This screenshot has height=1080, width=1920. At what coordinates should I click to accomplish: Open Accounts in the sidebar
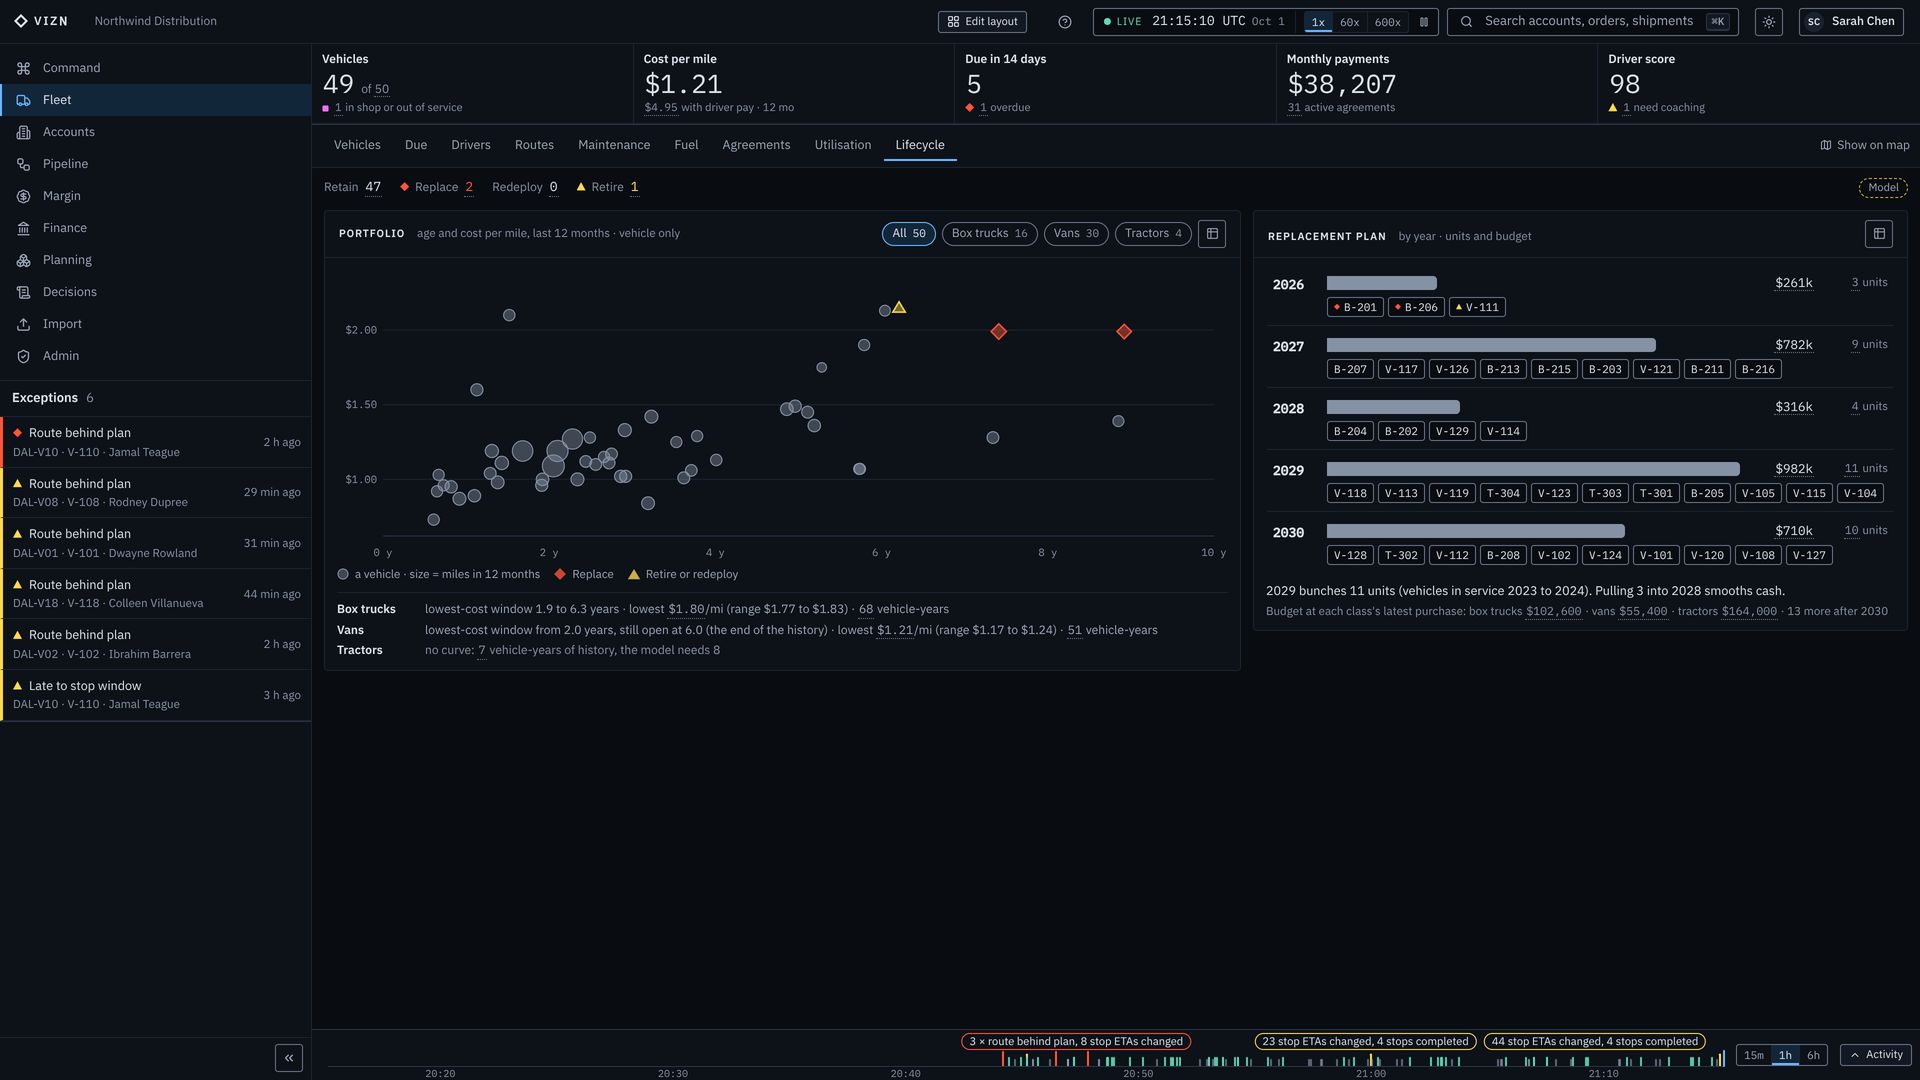point(155,132)
